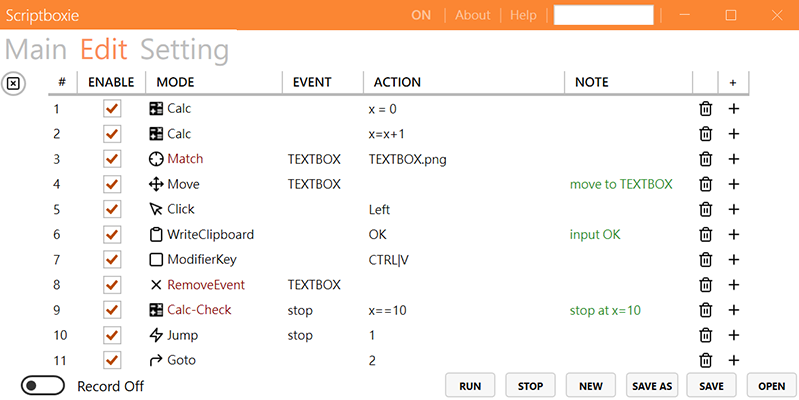Click the trash icon for the Calc-Check row
799x400 pixels.
click(x=705, y=310)
